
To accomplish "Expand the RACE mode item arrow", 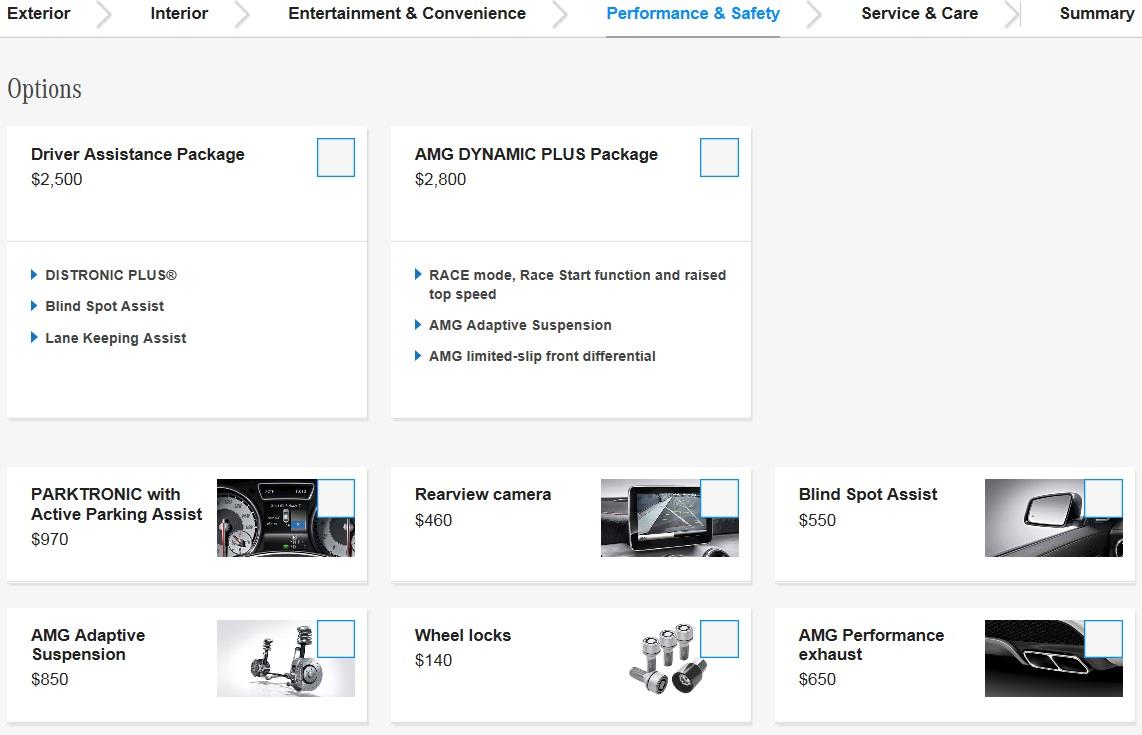I will click(x=417, y=275).
